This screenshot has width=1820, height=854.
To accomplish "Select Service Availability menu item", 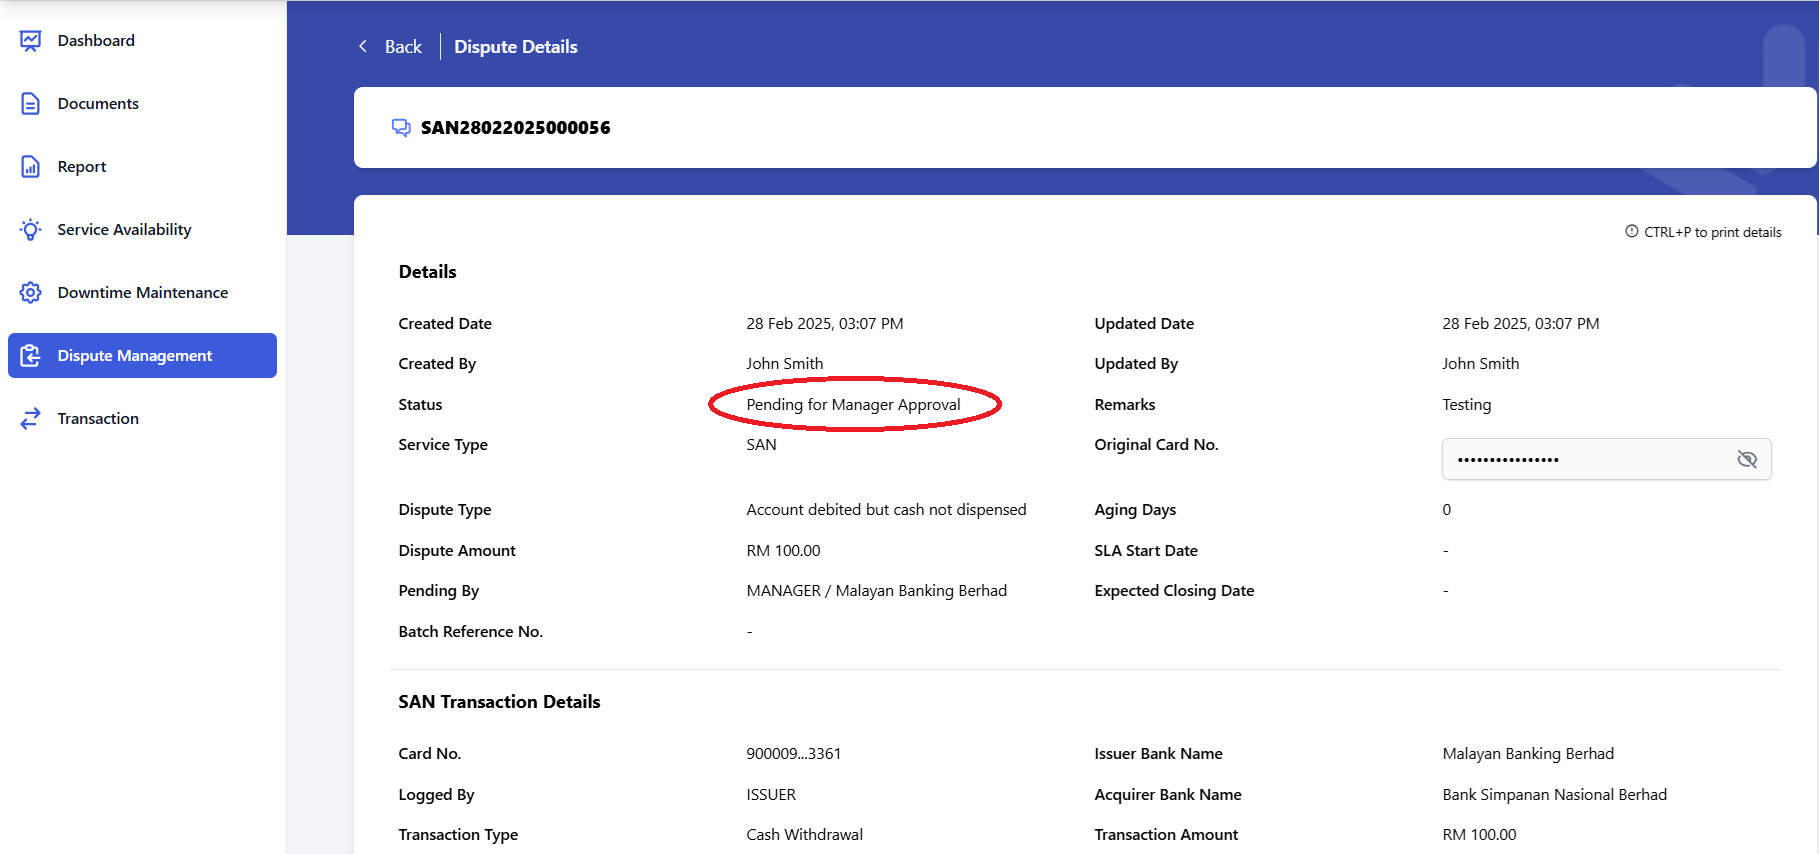I will [x=124, y=230].
